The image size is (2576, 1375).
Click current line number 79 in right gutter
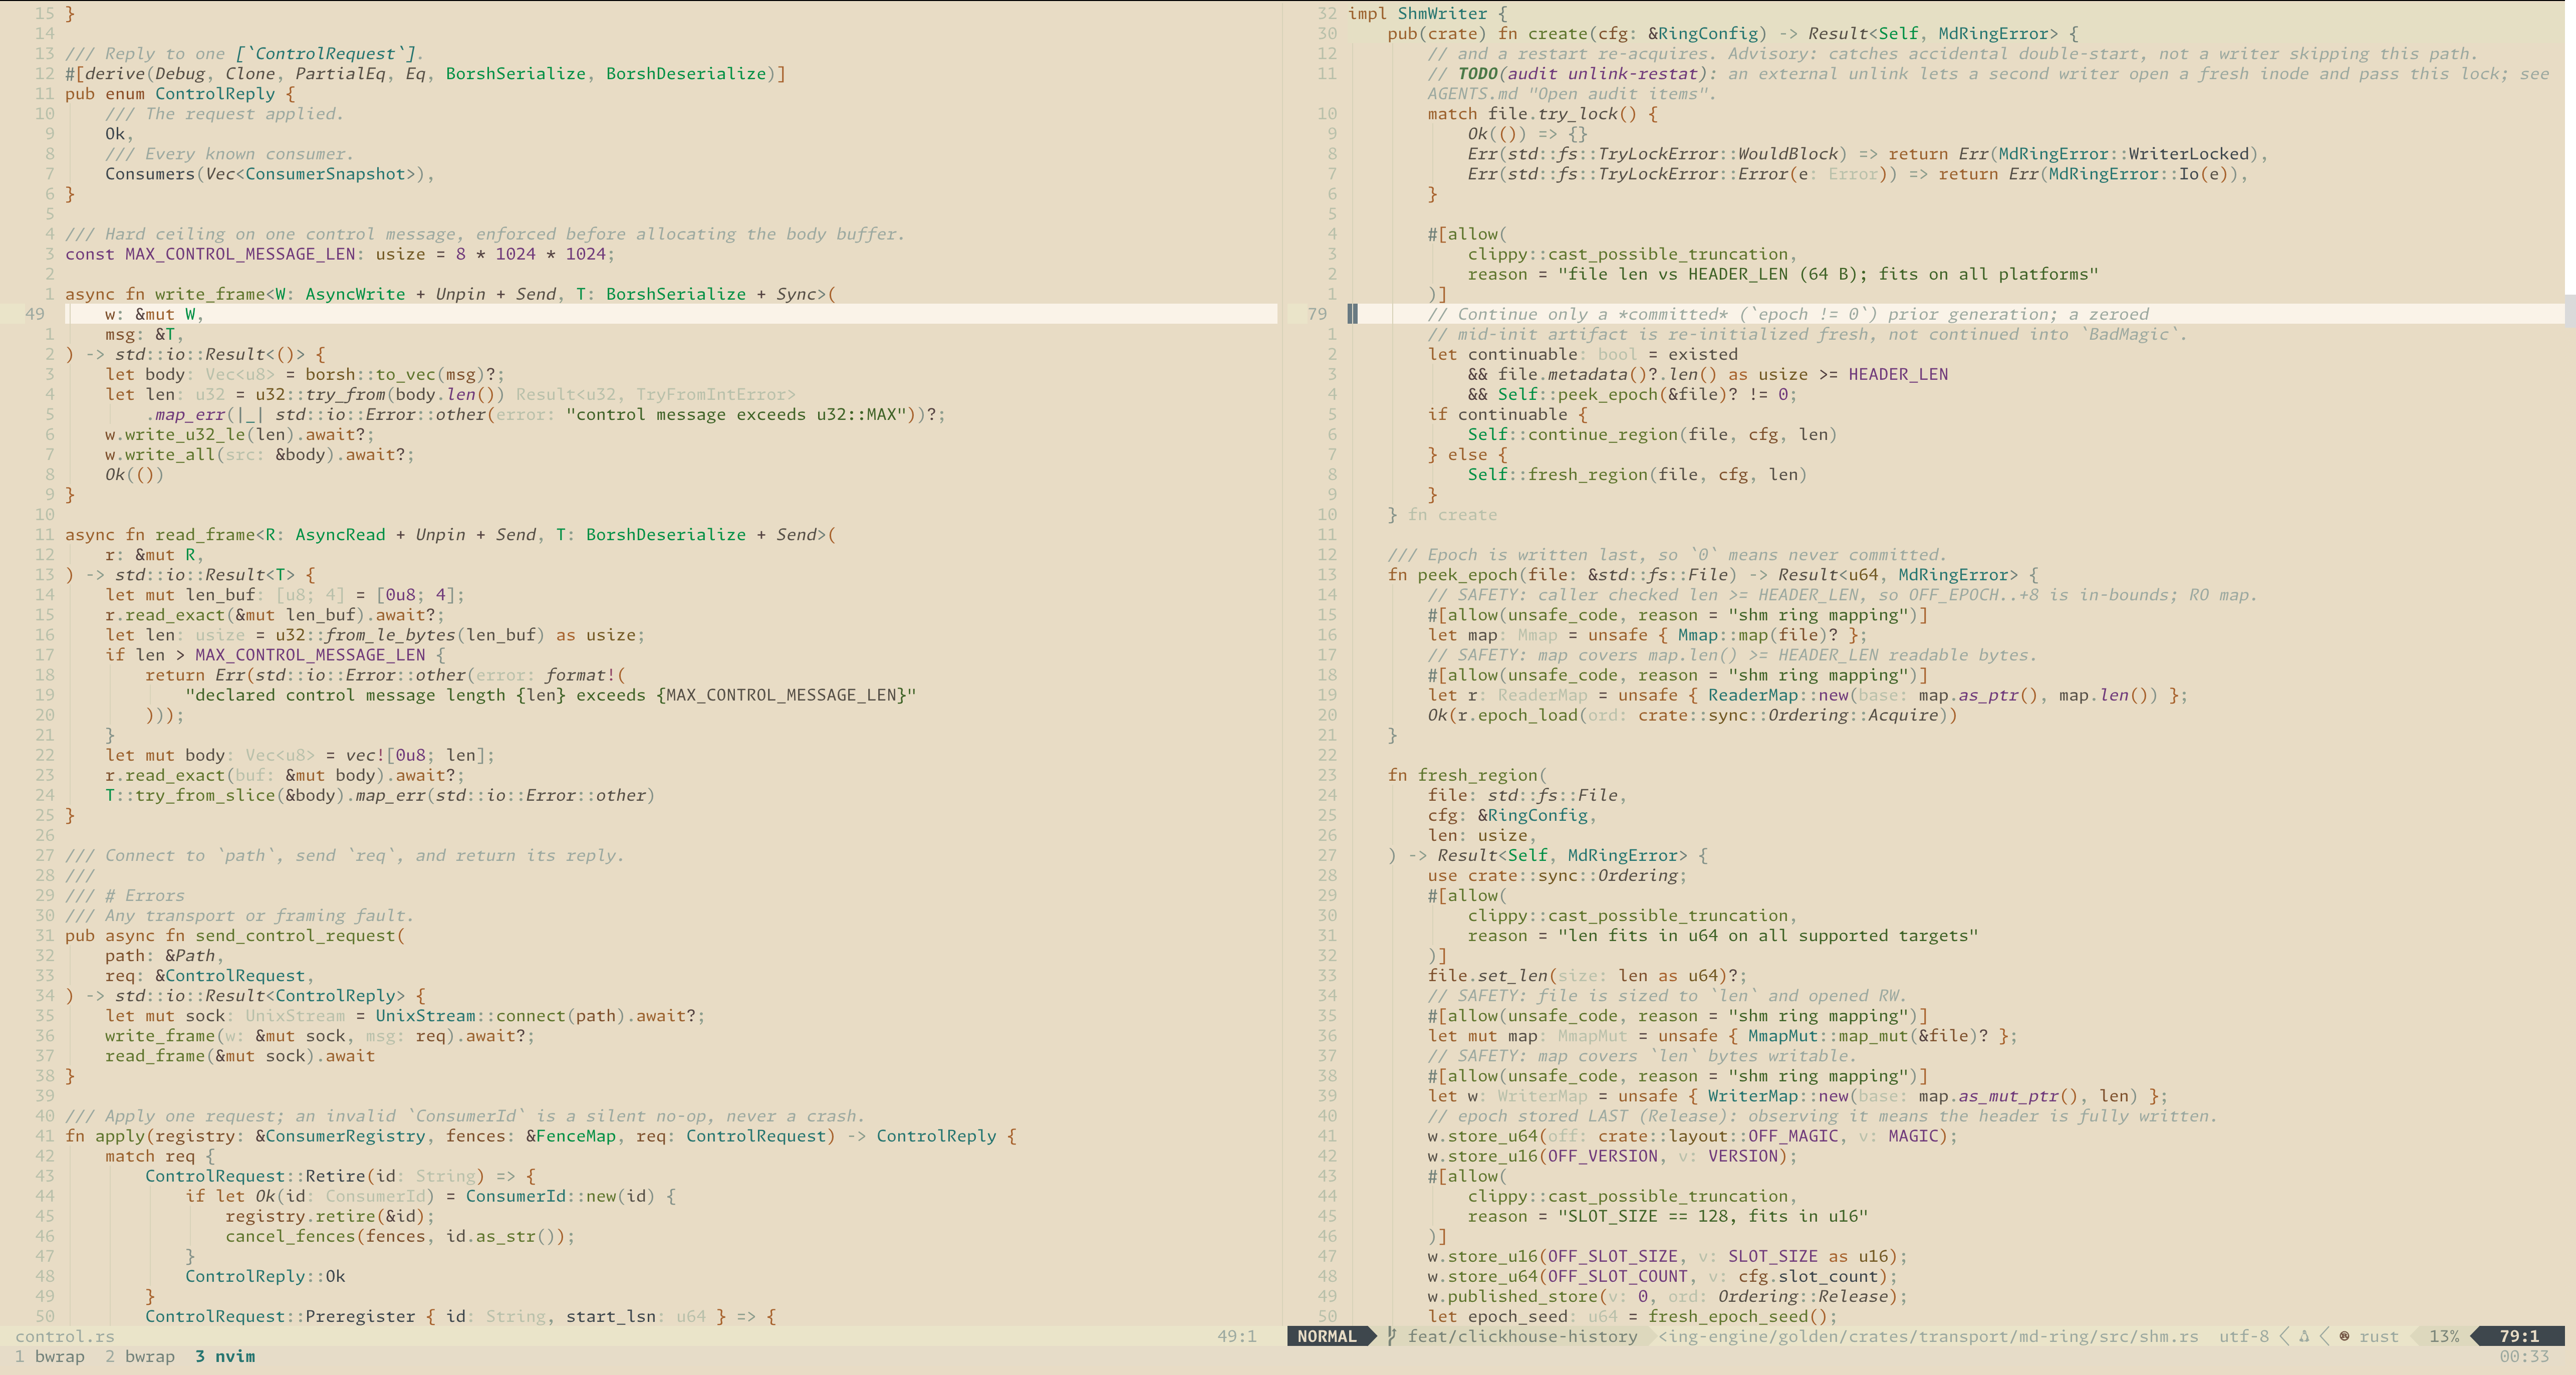click(1317, 314)
